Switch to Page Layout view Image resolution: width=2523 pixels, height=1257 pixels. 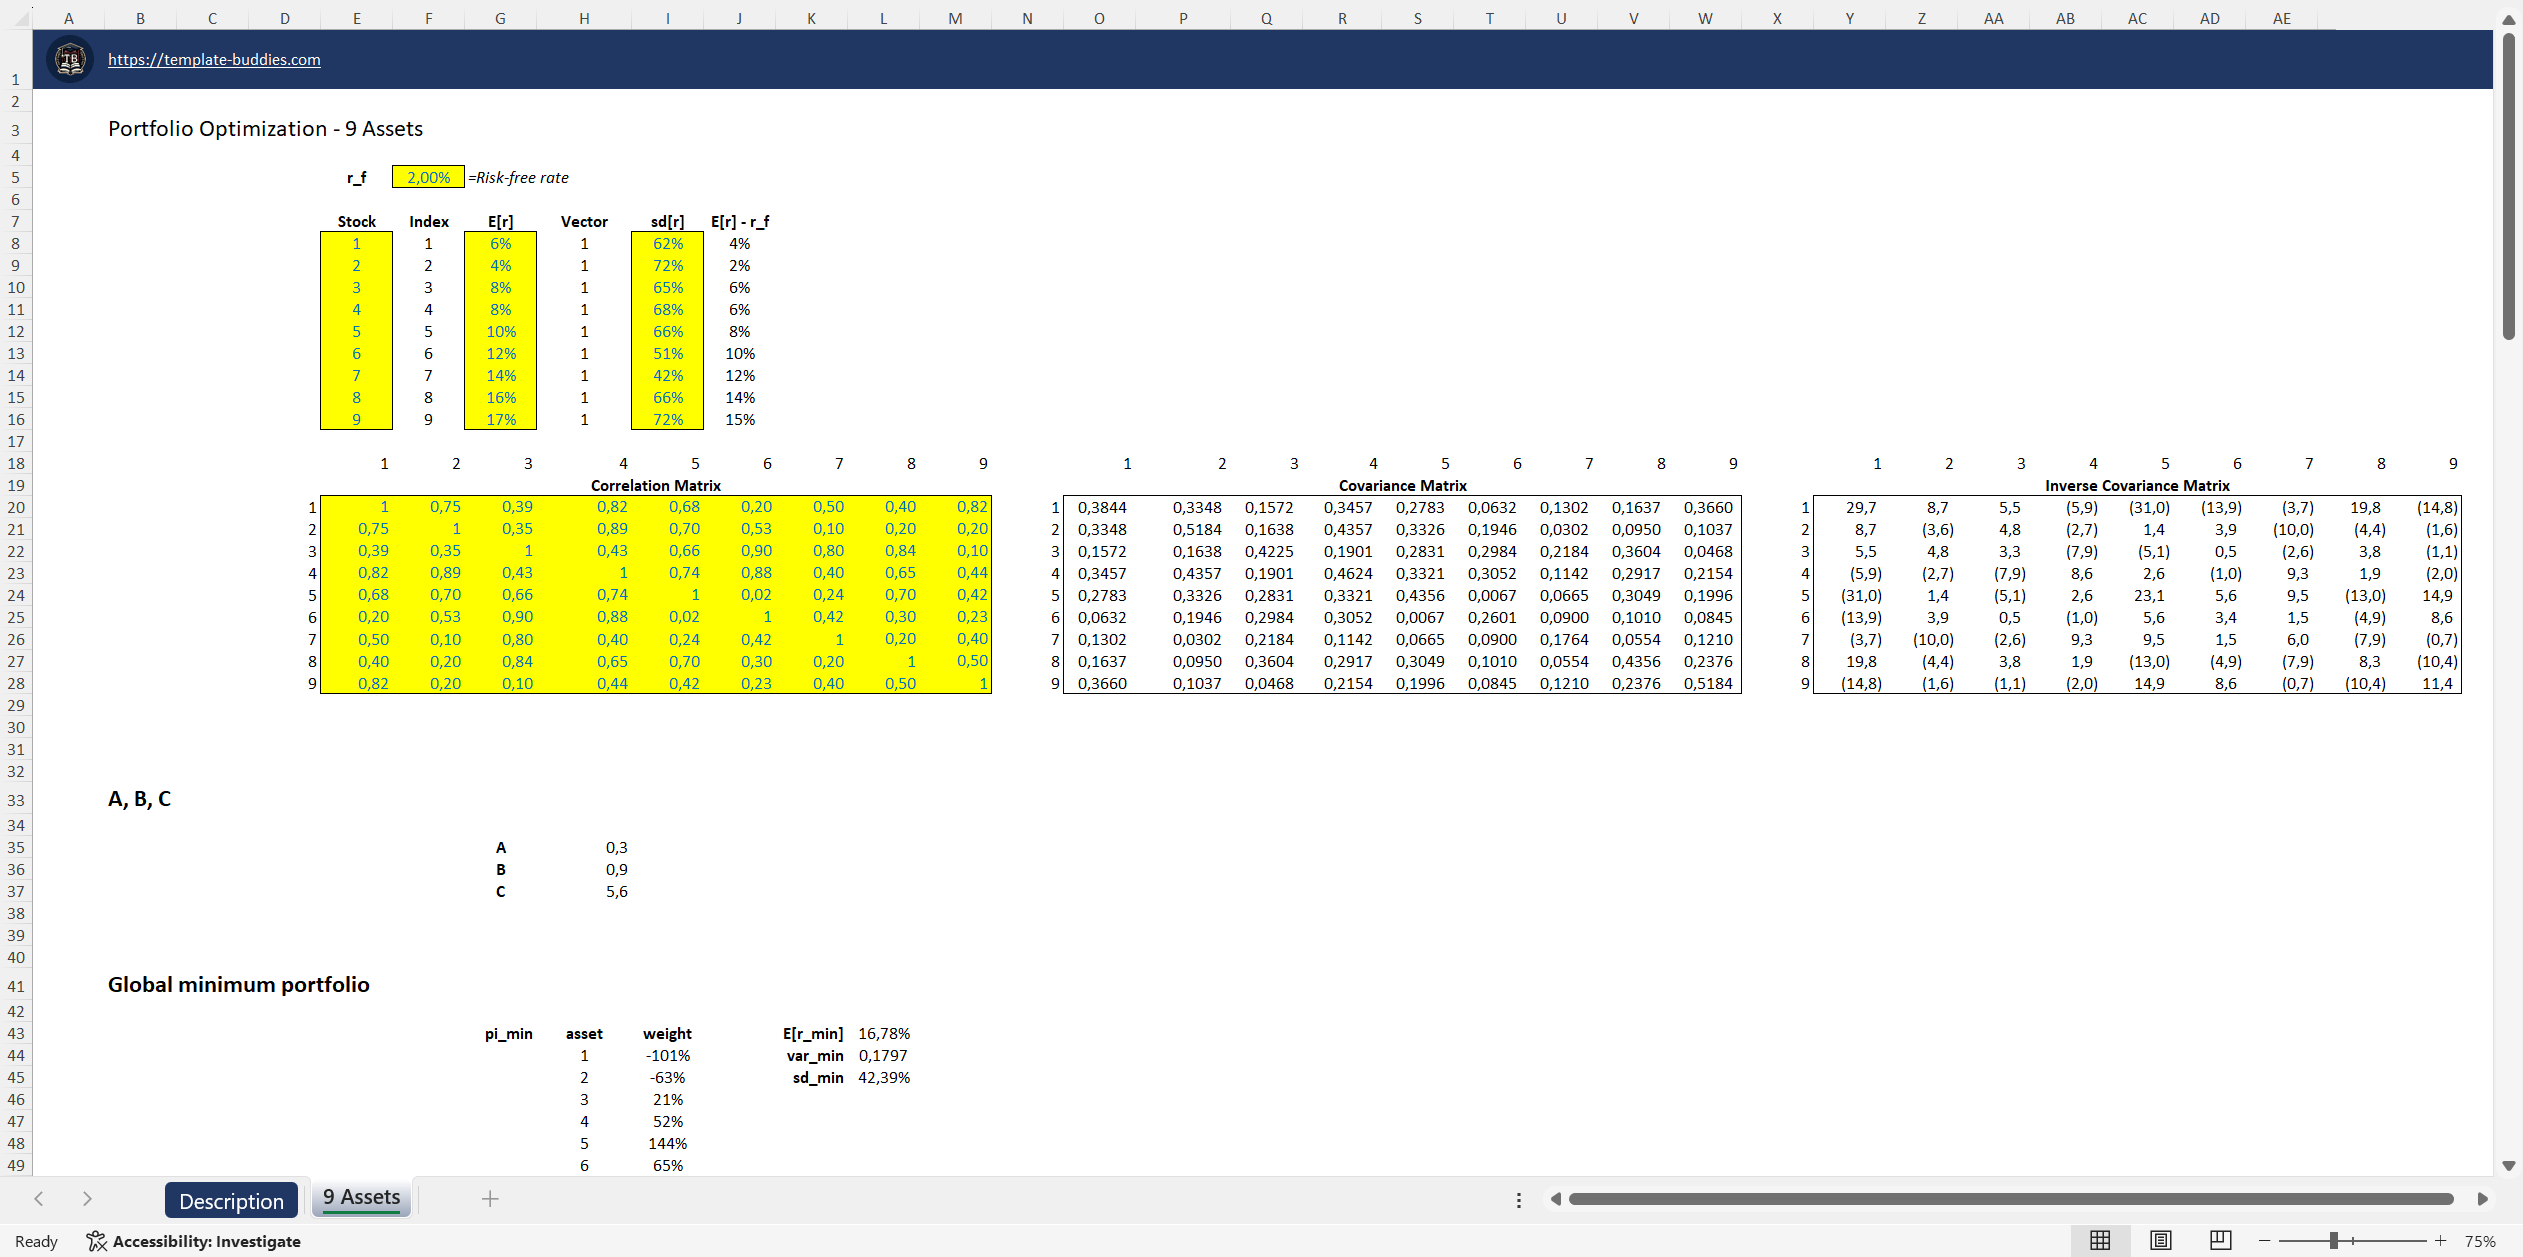pyautogui.click(x=2159, y=1239)
